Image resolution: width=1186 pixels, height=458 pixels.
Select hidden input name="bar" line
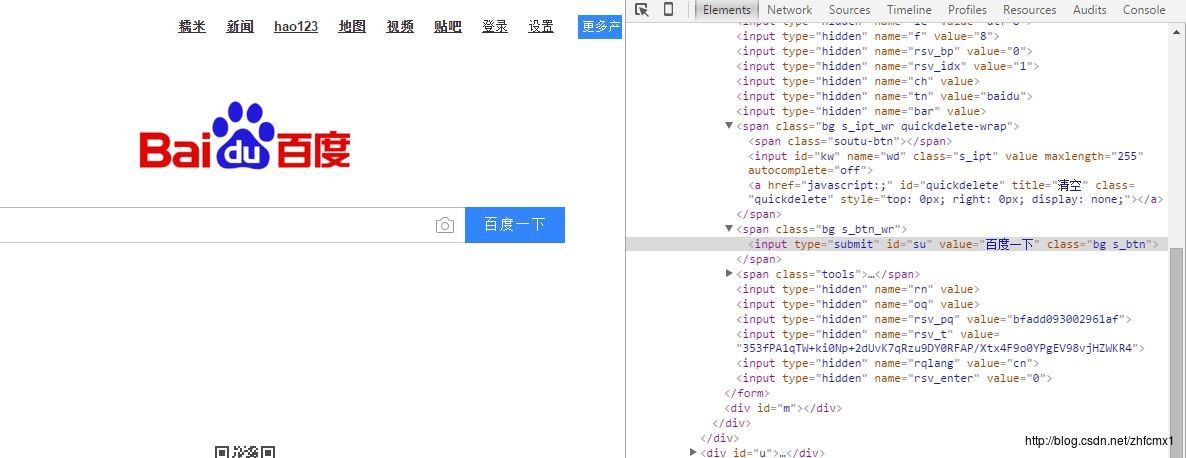[x=862, y=111]
